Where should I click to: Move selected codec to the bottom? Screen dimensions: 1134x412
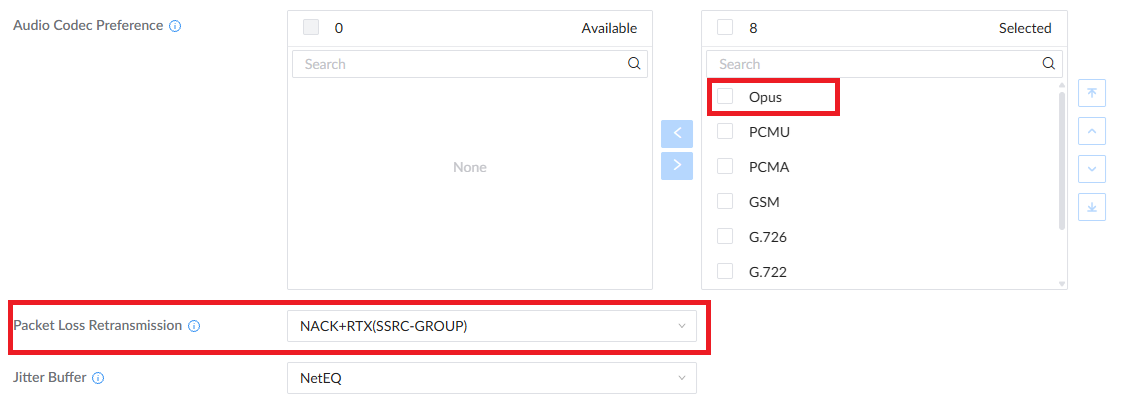pos(1092,207)
